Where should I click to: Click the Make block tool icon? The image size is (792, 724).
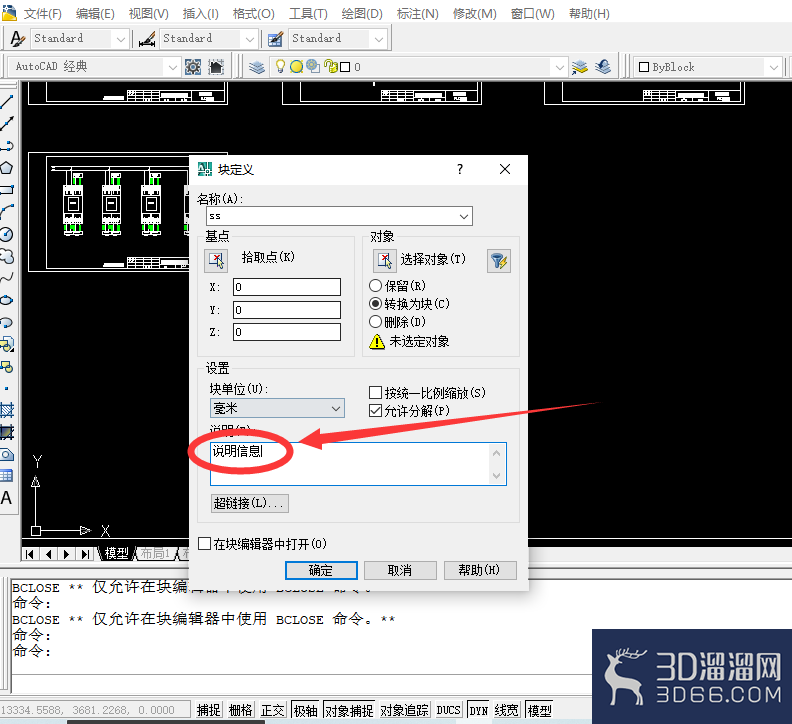(x=7, y=367)
